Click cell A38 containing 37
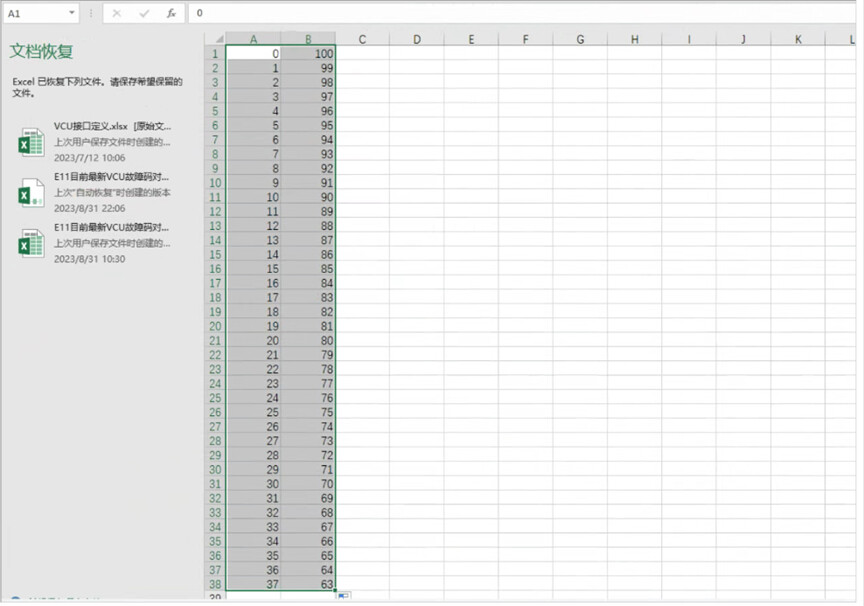 pos(253,584)
